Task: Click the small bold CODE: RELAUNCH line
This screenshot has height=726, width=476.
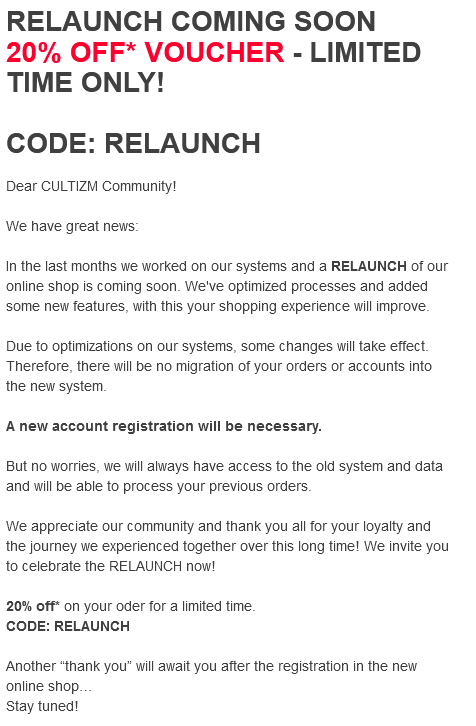Action: pos(68,626)
